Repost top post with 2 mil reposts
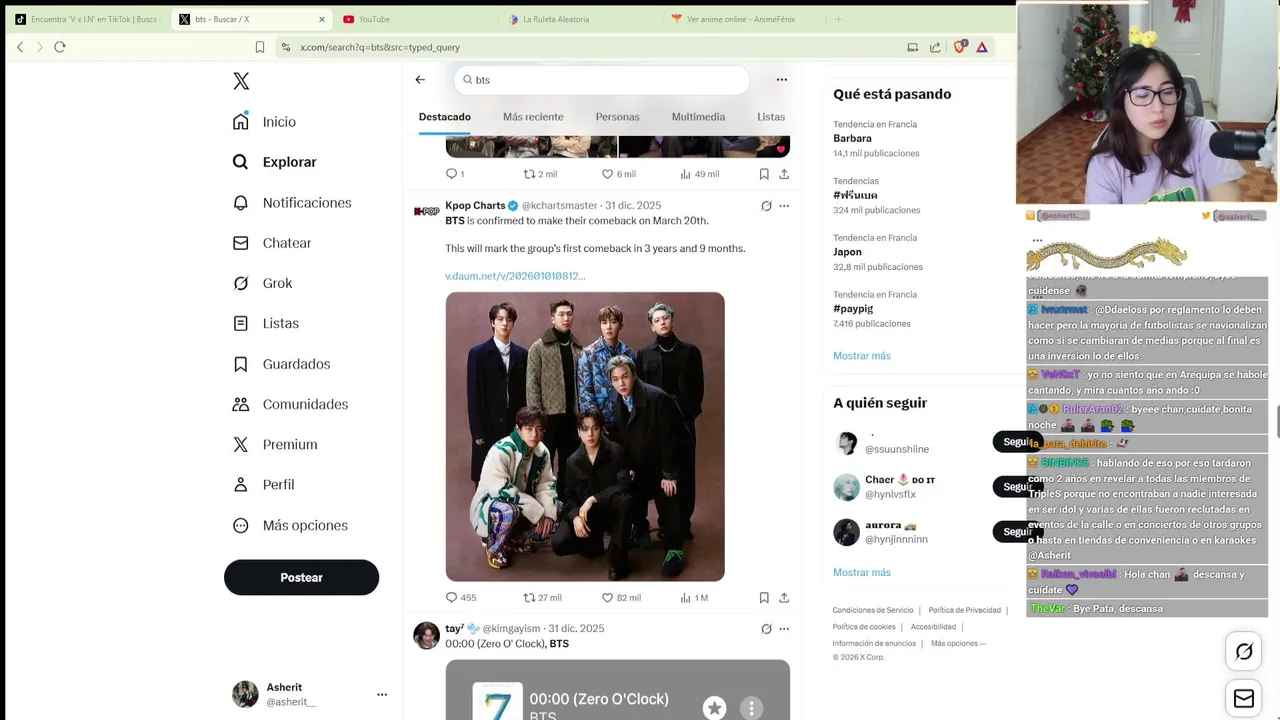 (x=540, y=174)
